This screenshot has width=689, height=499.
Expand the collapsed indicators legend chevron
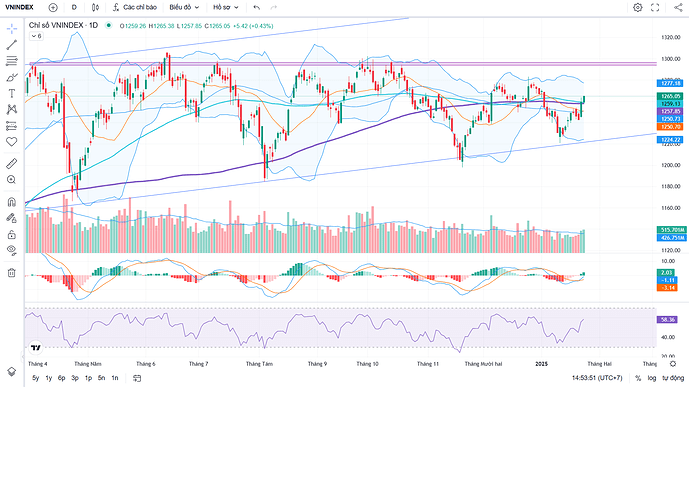(x=36, y=35)
